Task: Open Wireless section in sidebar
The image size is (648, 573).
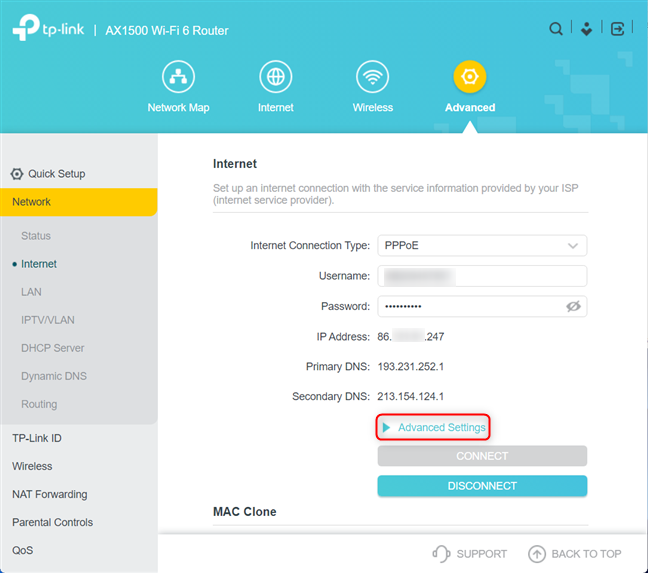Action: tap(32, 466)
